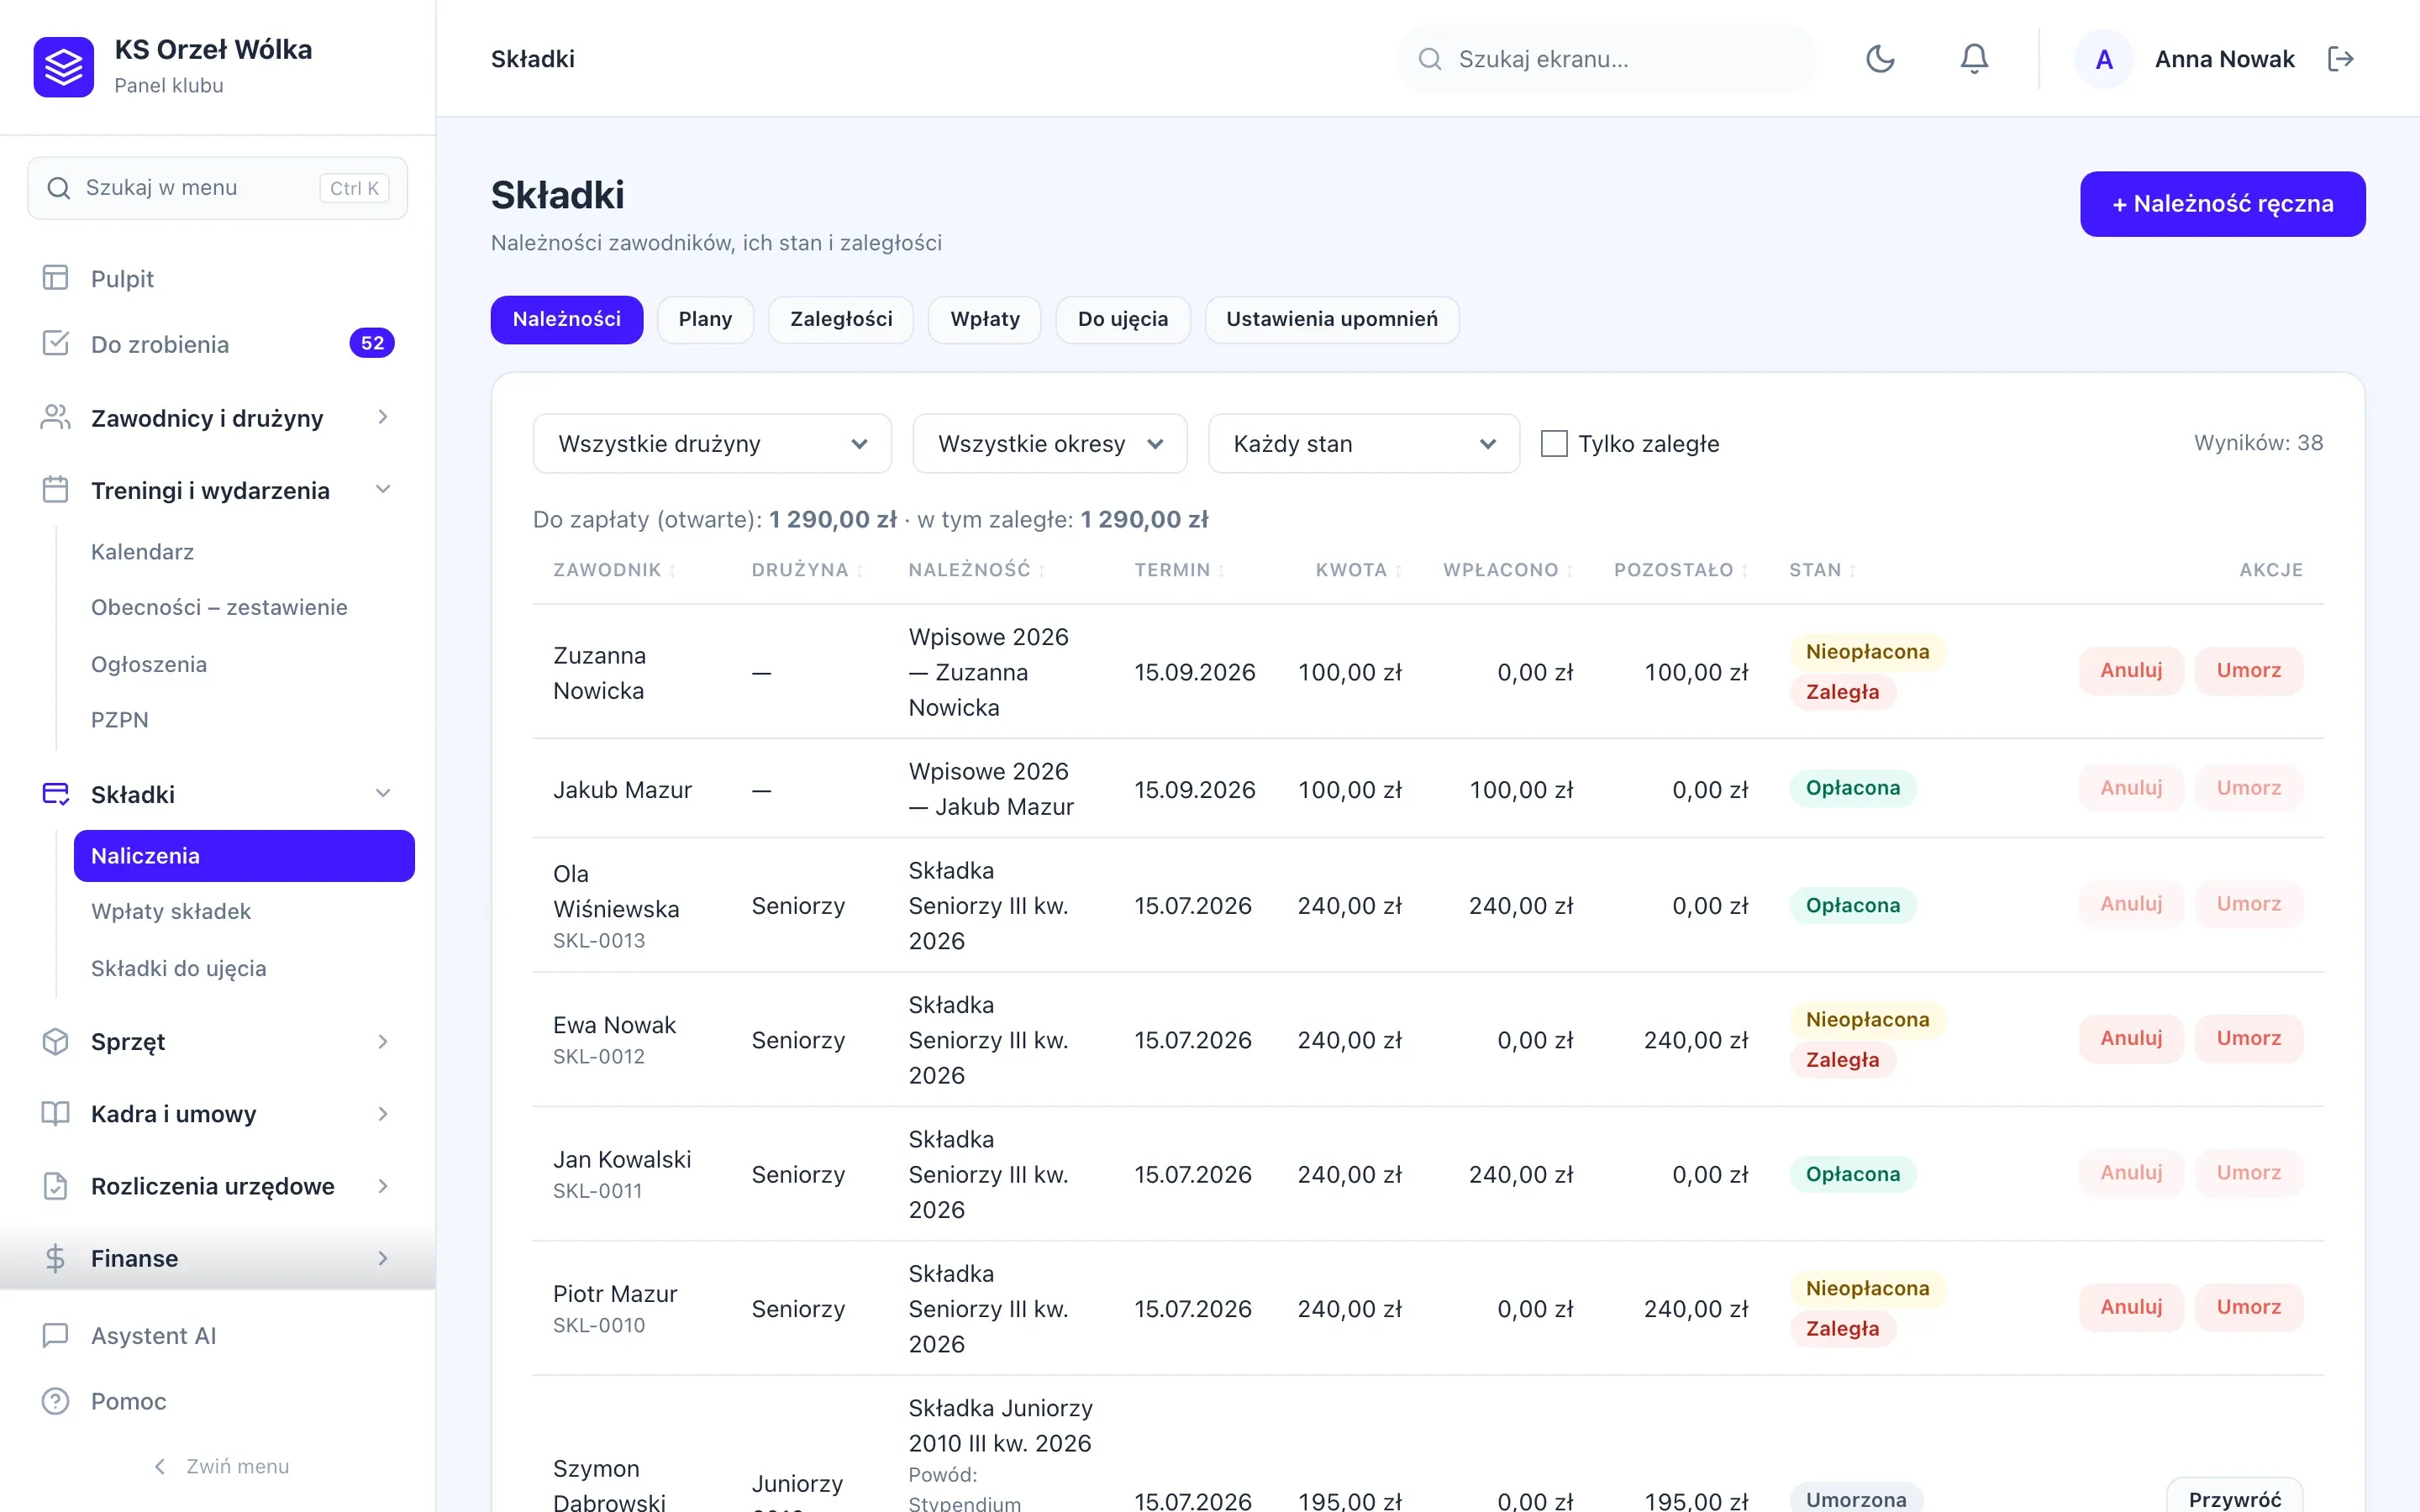Image resolution: width=2420 pixels, height=1512 pixels.
Task: Click the Treningi calendar icon
Action: click(55, 490)
